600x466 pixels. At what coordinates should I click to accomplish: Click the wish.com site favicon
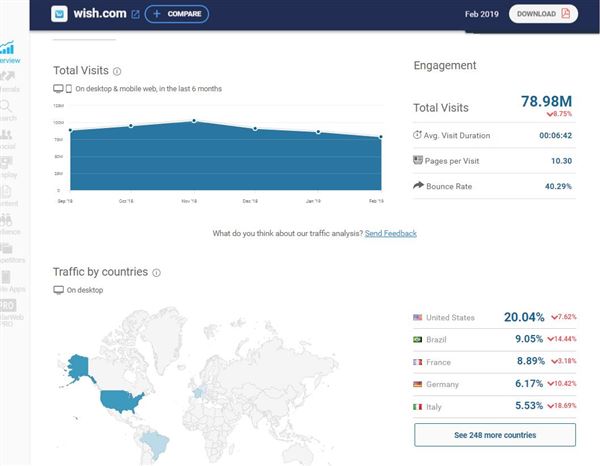[x=59, y=14]
